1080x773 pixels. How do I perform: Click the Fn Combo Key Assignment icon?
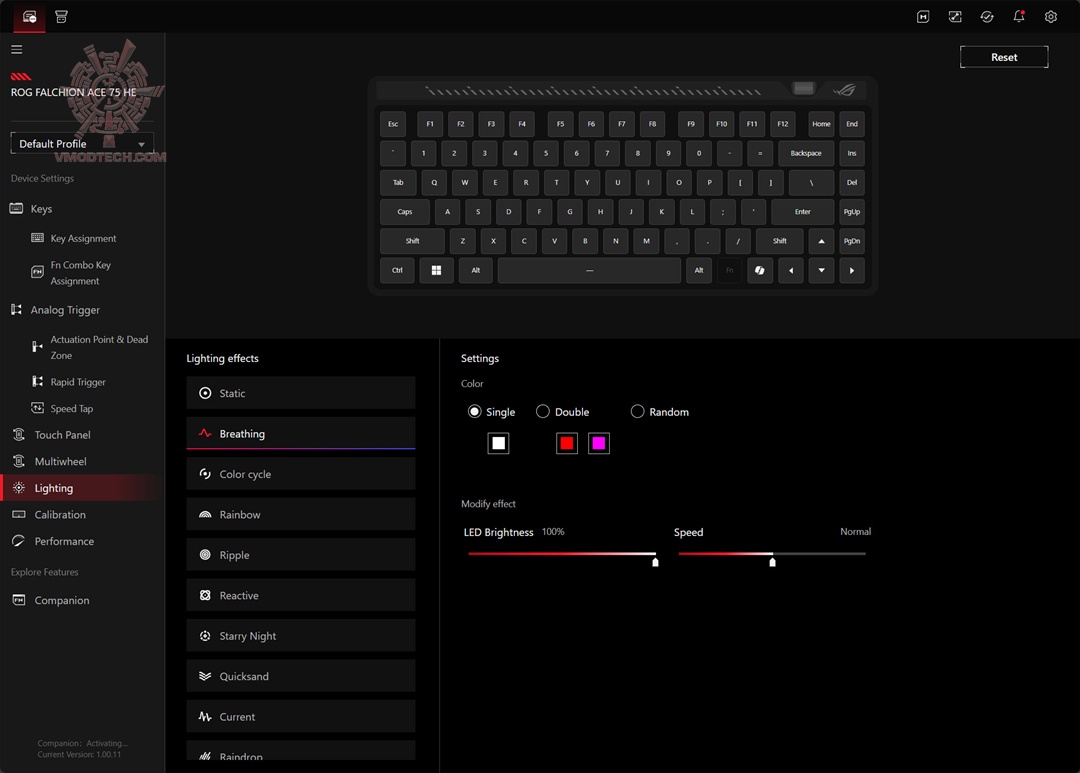(x=38, y=272)
